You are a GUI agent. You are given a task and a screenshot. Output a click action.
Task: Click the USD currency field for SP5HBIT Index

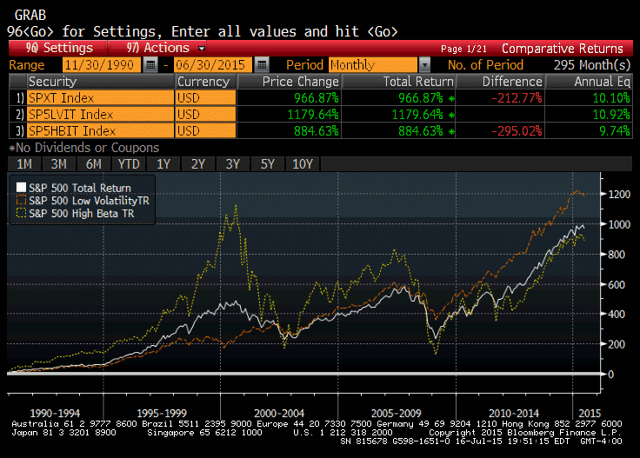pyautogui.click(x=206, y=131)
